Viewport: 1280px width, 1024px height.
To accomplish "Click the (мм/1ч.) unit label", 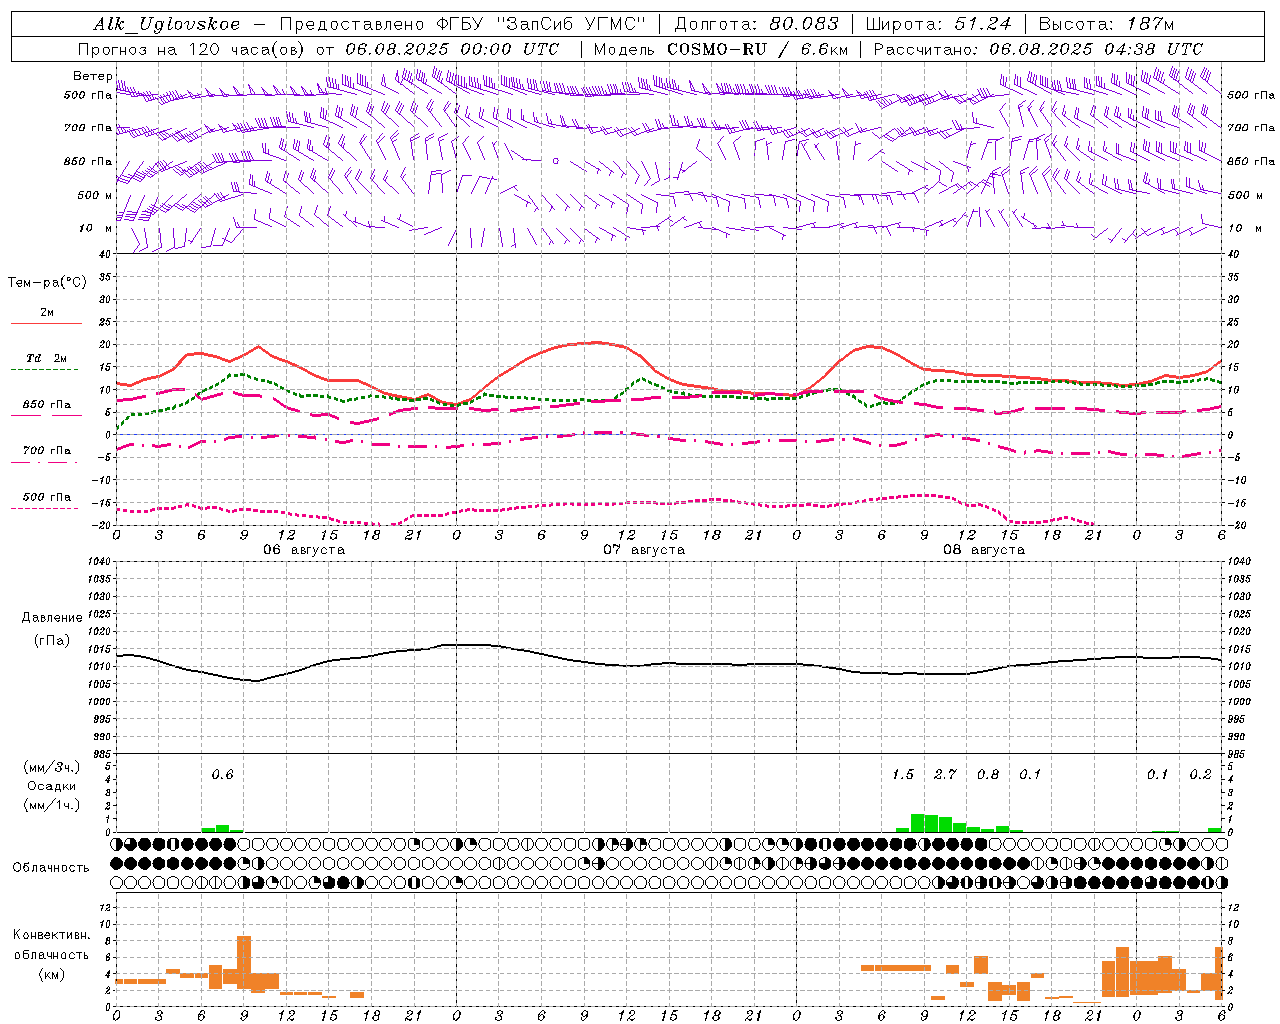I will click(51, 805).
